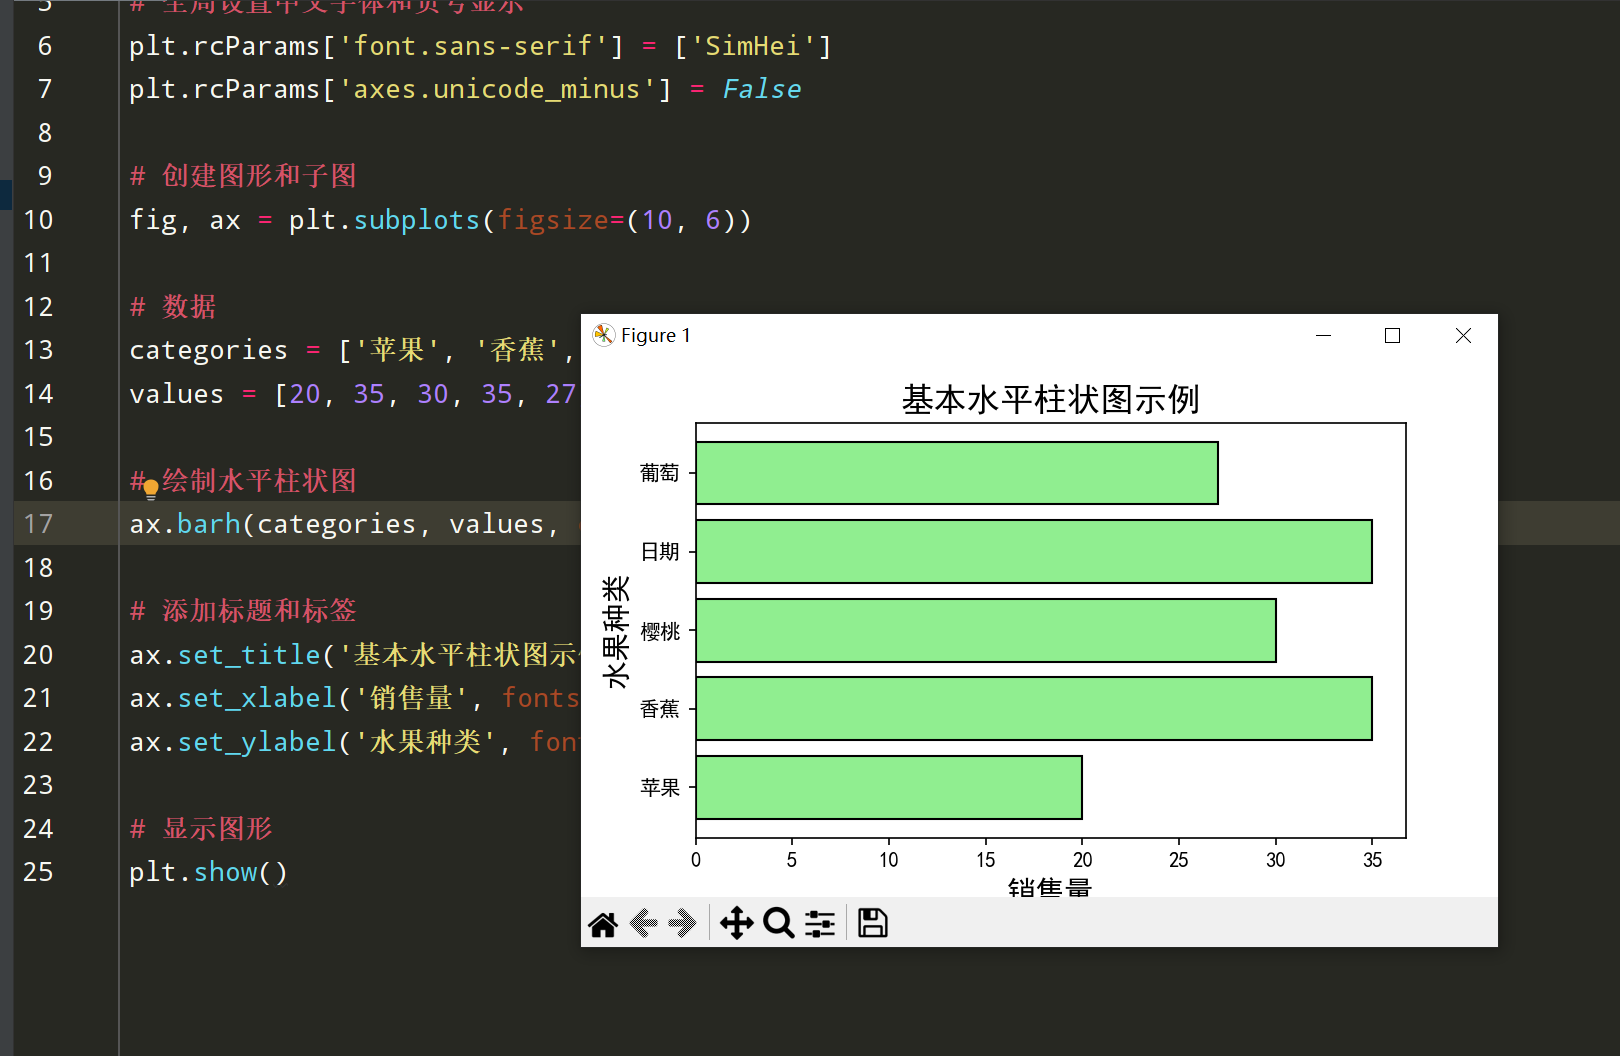Click 'set_ylabel' on line 22
Viewport: 1620px width, 1056px height.
(x=257, y=742)
